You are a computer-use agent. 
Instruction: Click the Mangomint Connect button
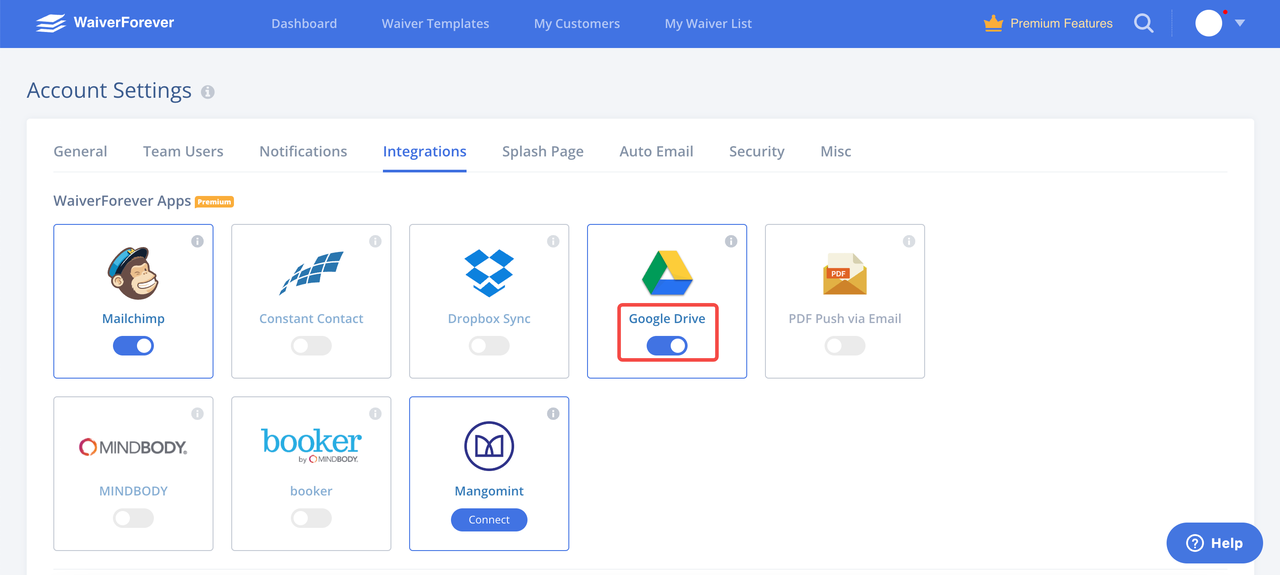click(x=489, y=519)
